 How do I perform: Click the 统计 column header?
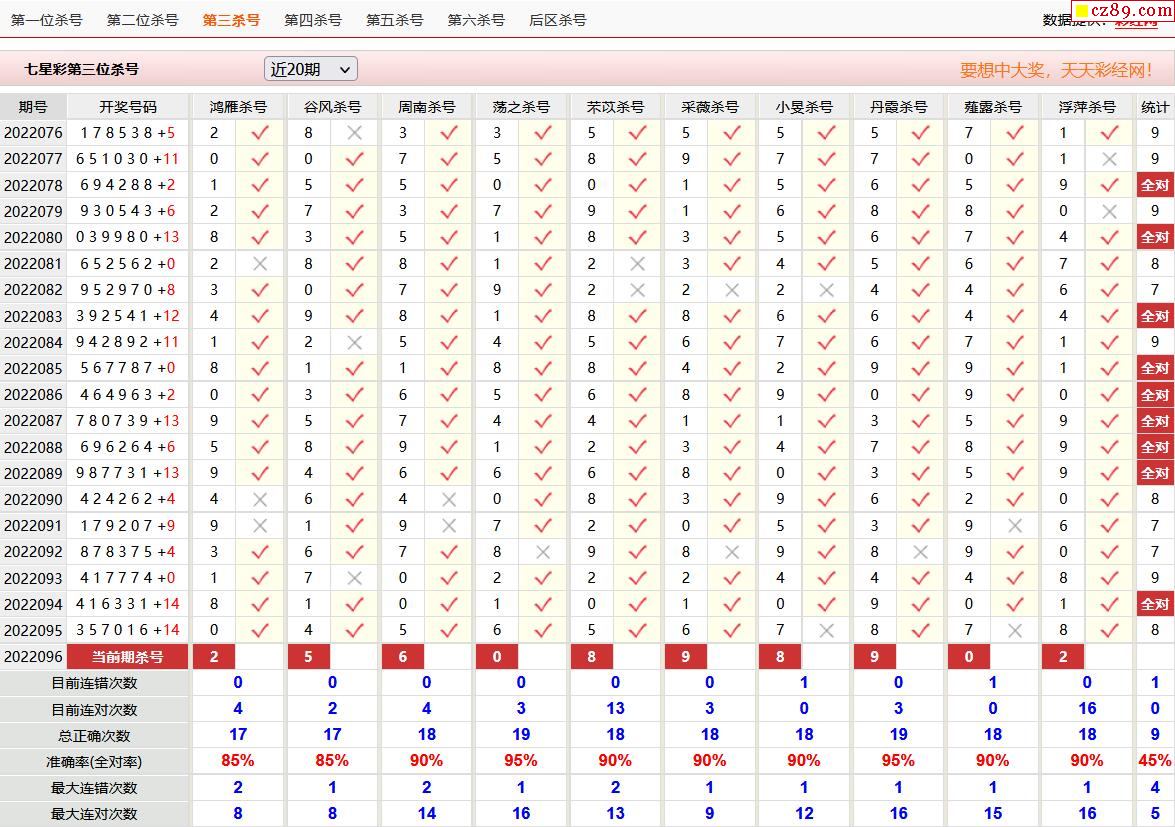click(x=1155, y=107)
